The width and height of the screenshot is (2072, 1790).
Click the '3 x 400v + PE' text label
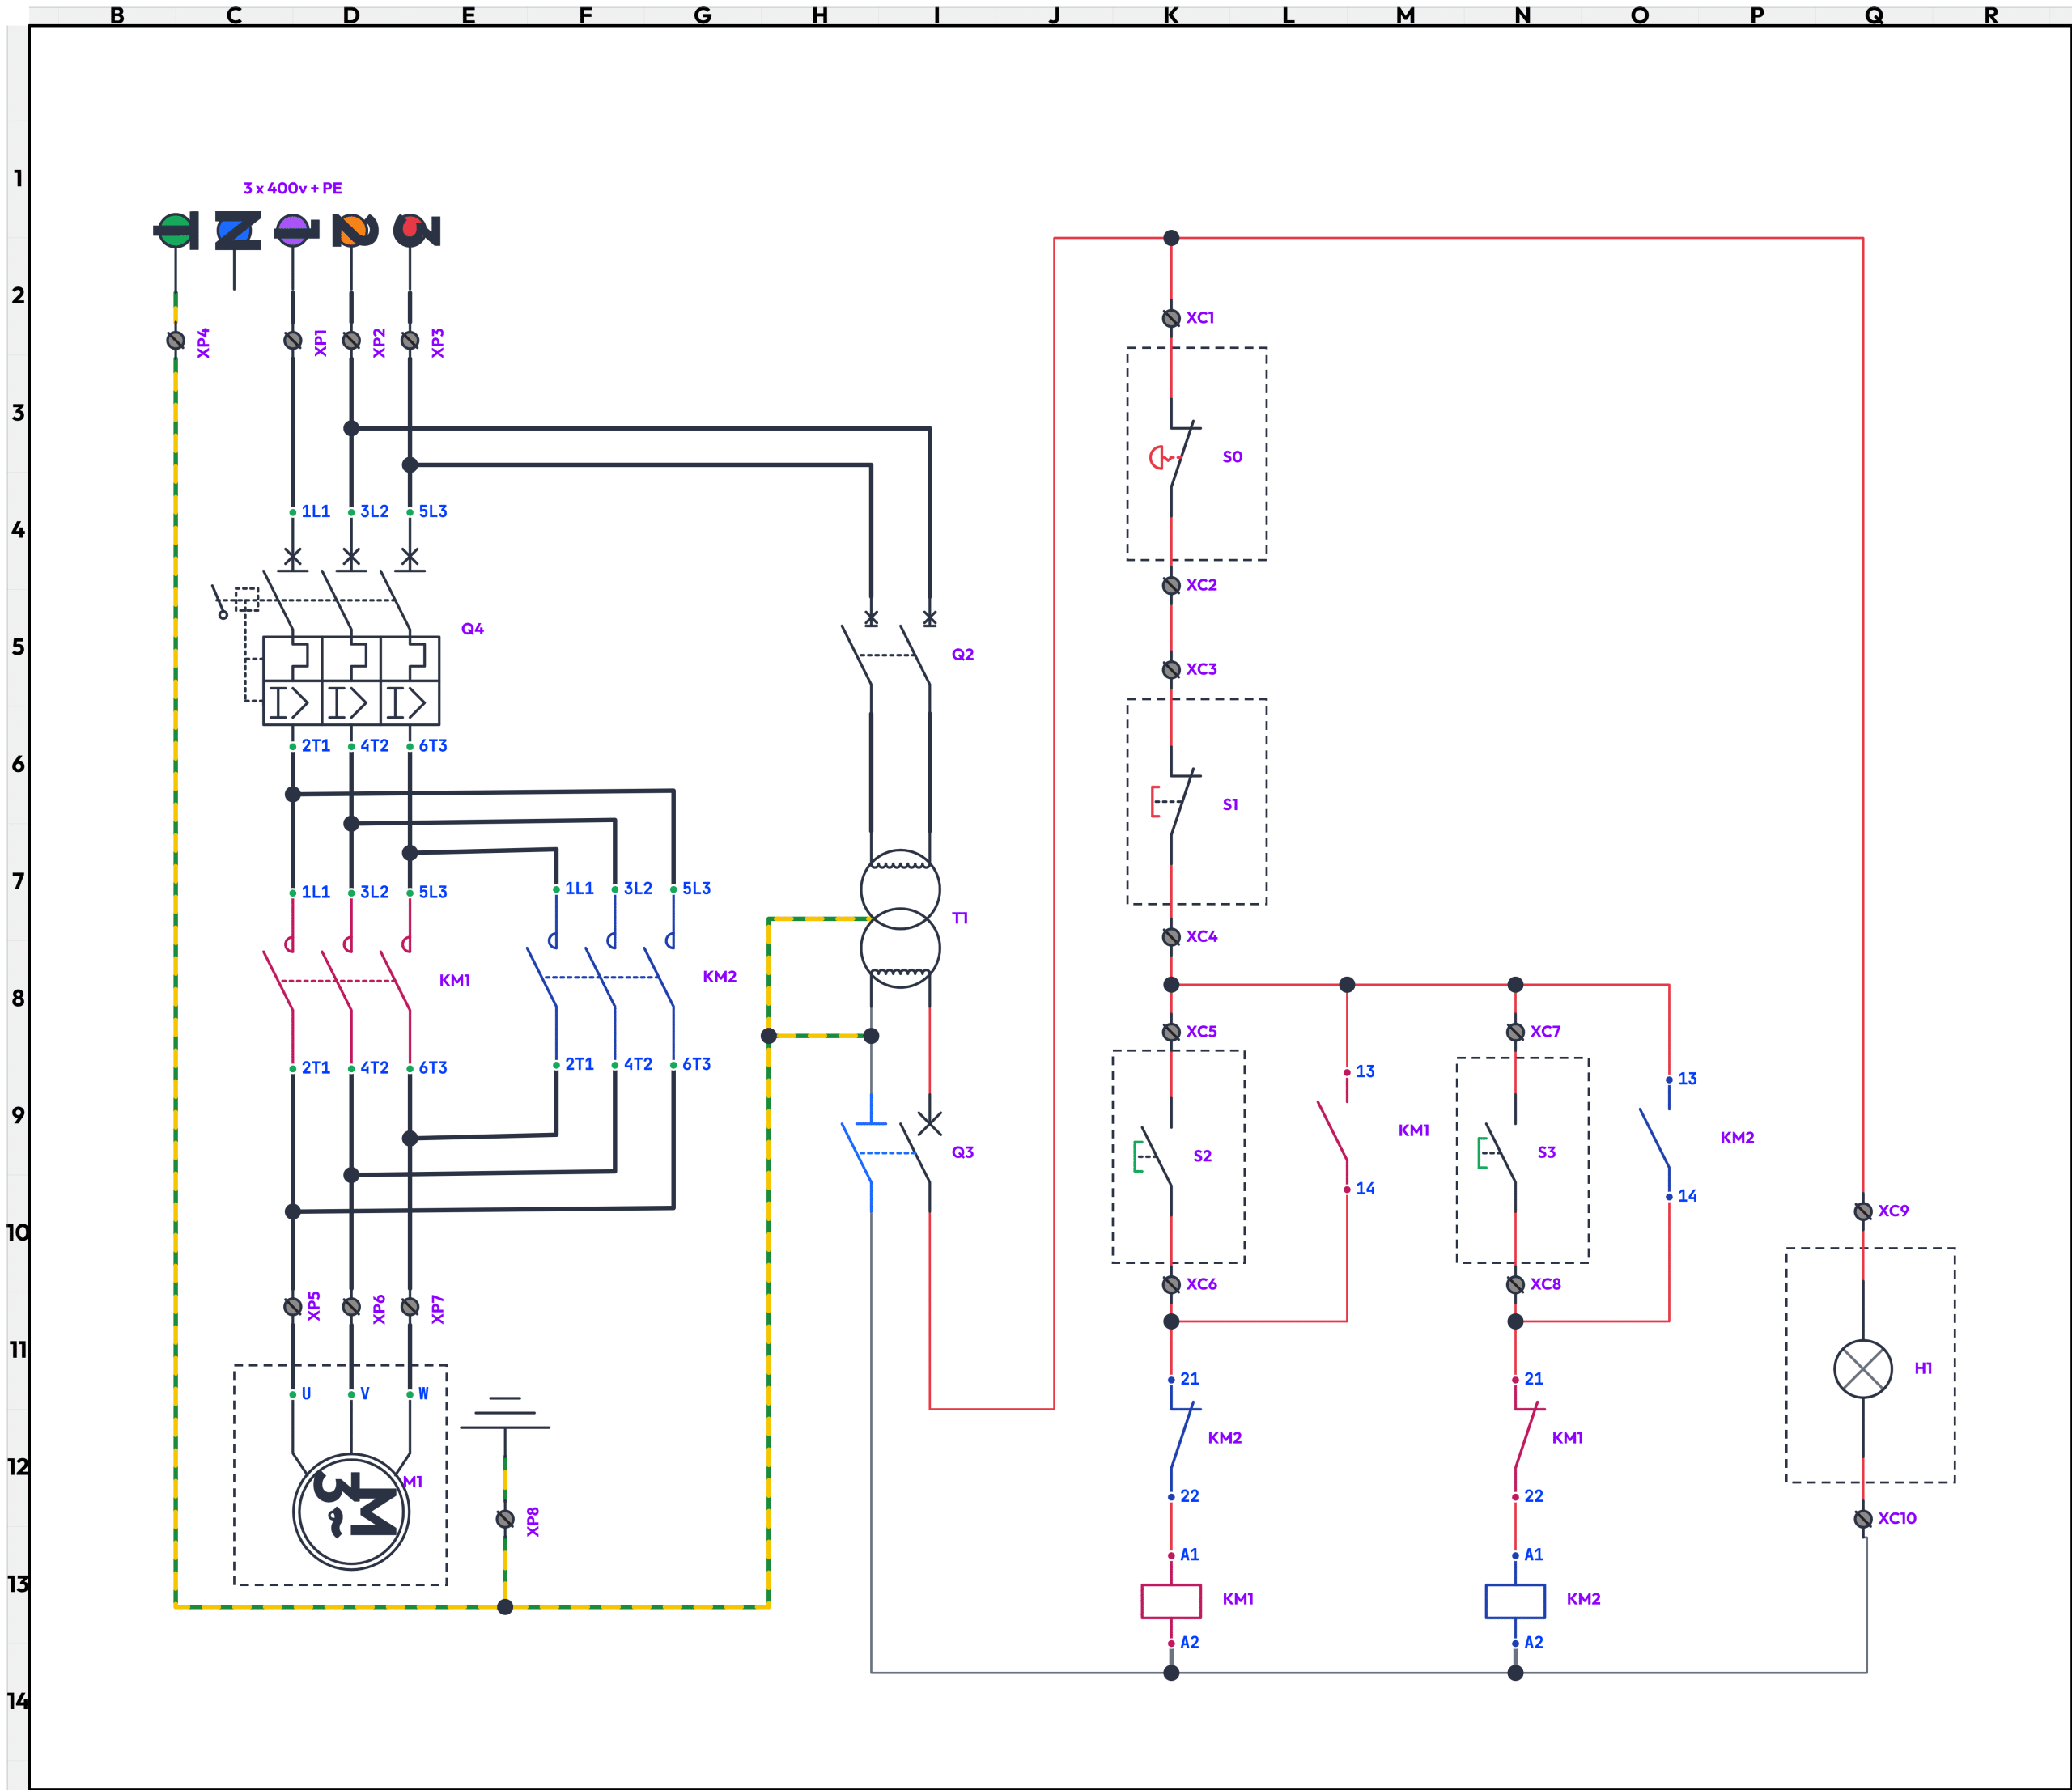point(292,188)
